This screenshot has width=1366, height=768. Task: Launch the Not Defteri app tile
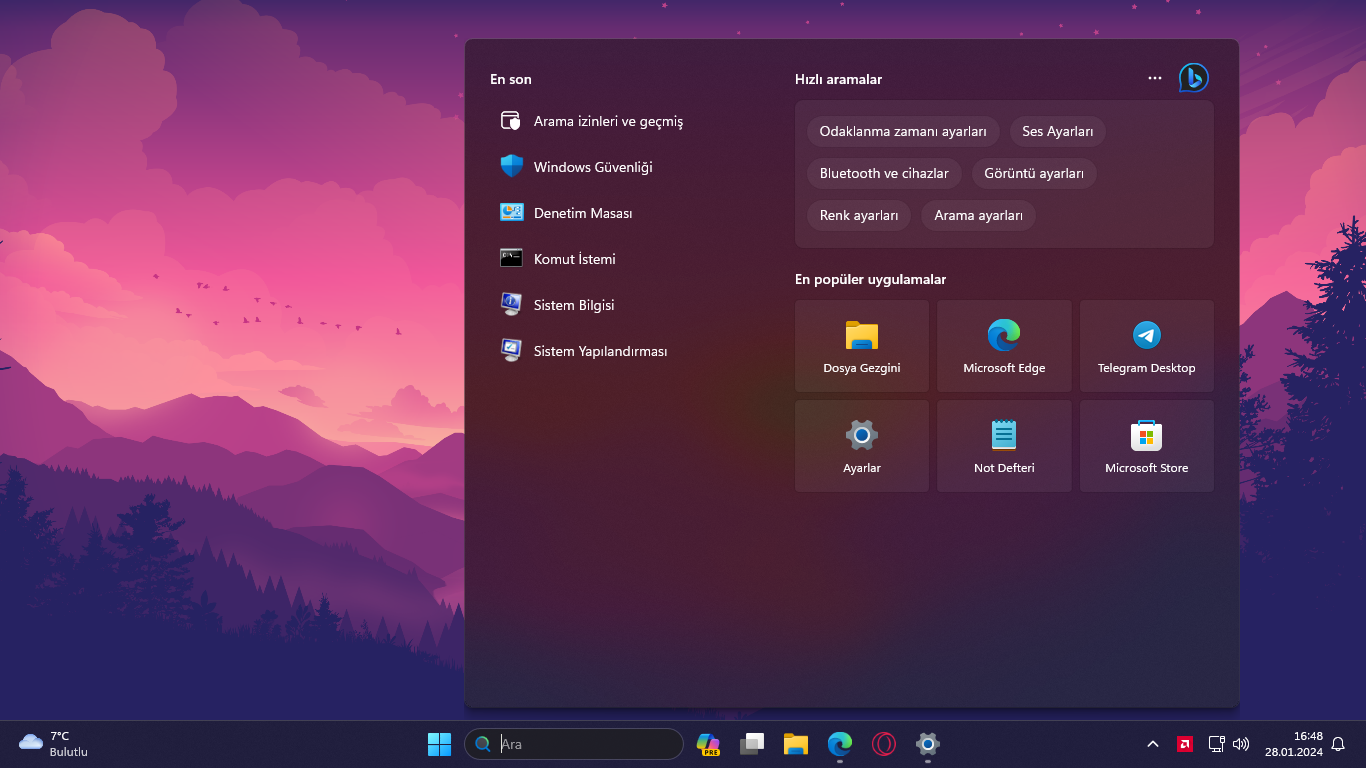pyautogui.click(x=1004, y=446)
